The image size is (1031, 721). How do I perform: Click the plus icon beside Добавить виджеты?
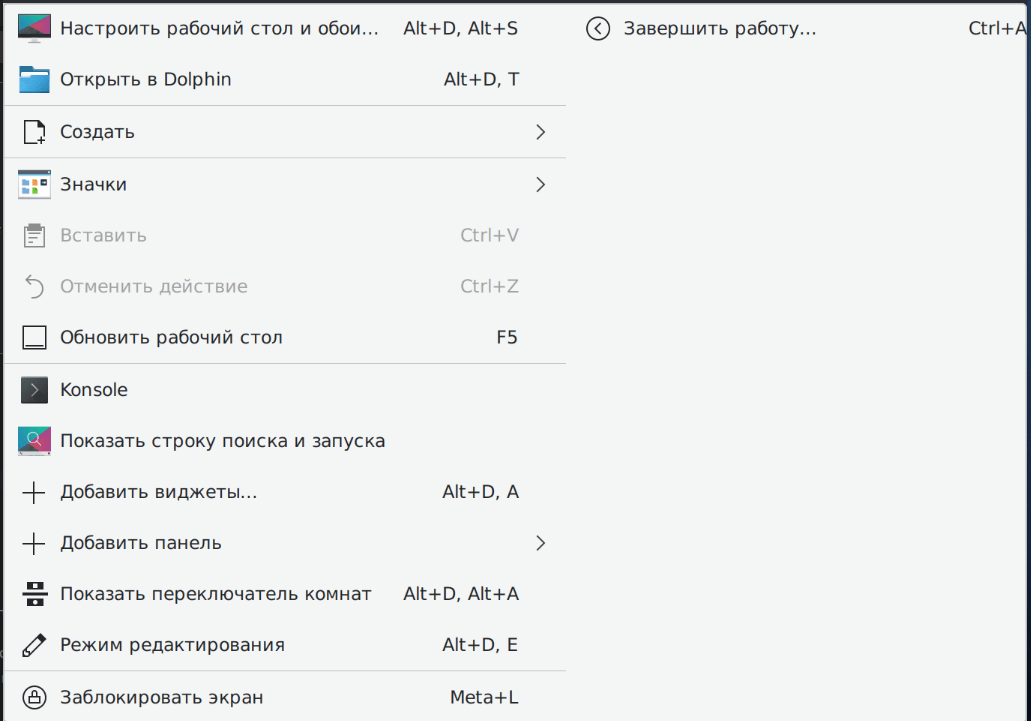(x=34, y=492)
